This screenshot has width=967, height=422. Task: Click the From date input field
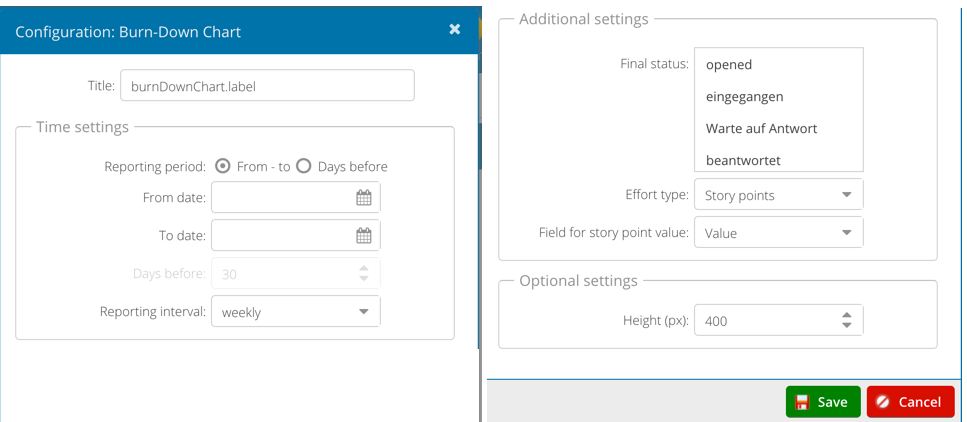280,198
